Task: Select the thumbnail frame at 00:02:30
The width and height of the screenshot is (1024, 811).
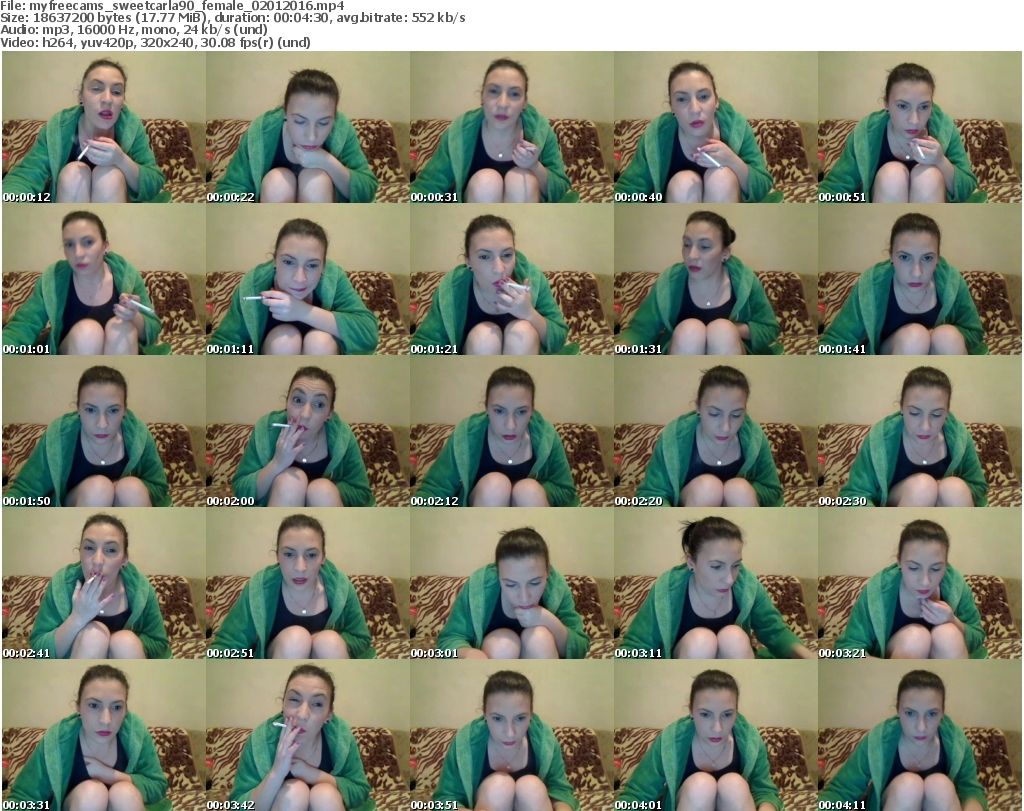Action: tap(920, 432)
